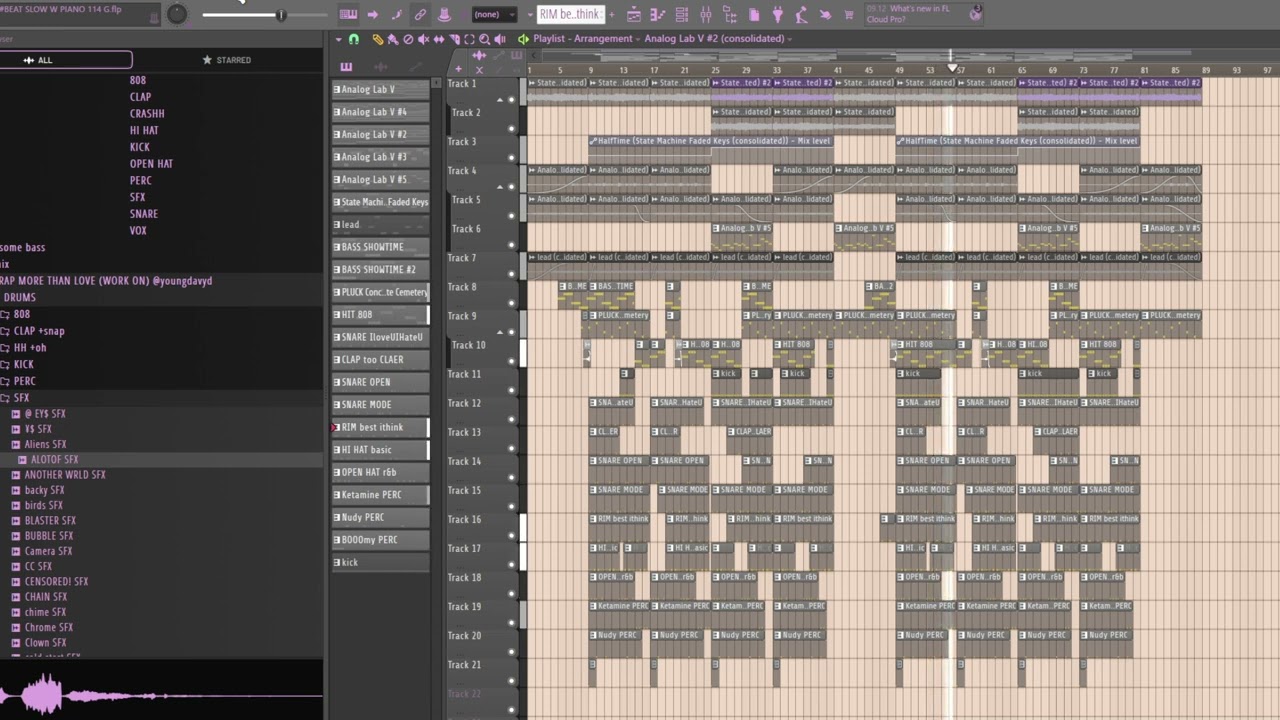Collapse the Track 1 group arrow

coord(500,99)
